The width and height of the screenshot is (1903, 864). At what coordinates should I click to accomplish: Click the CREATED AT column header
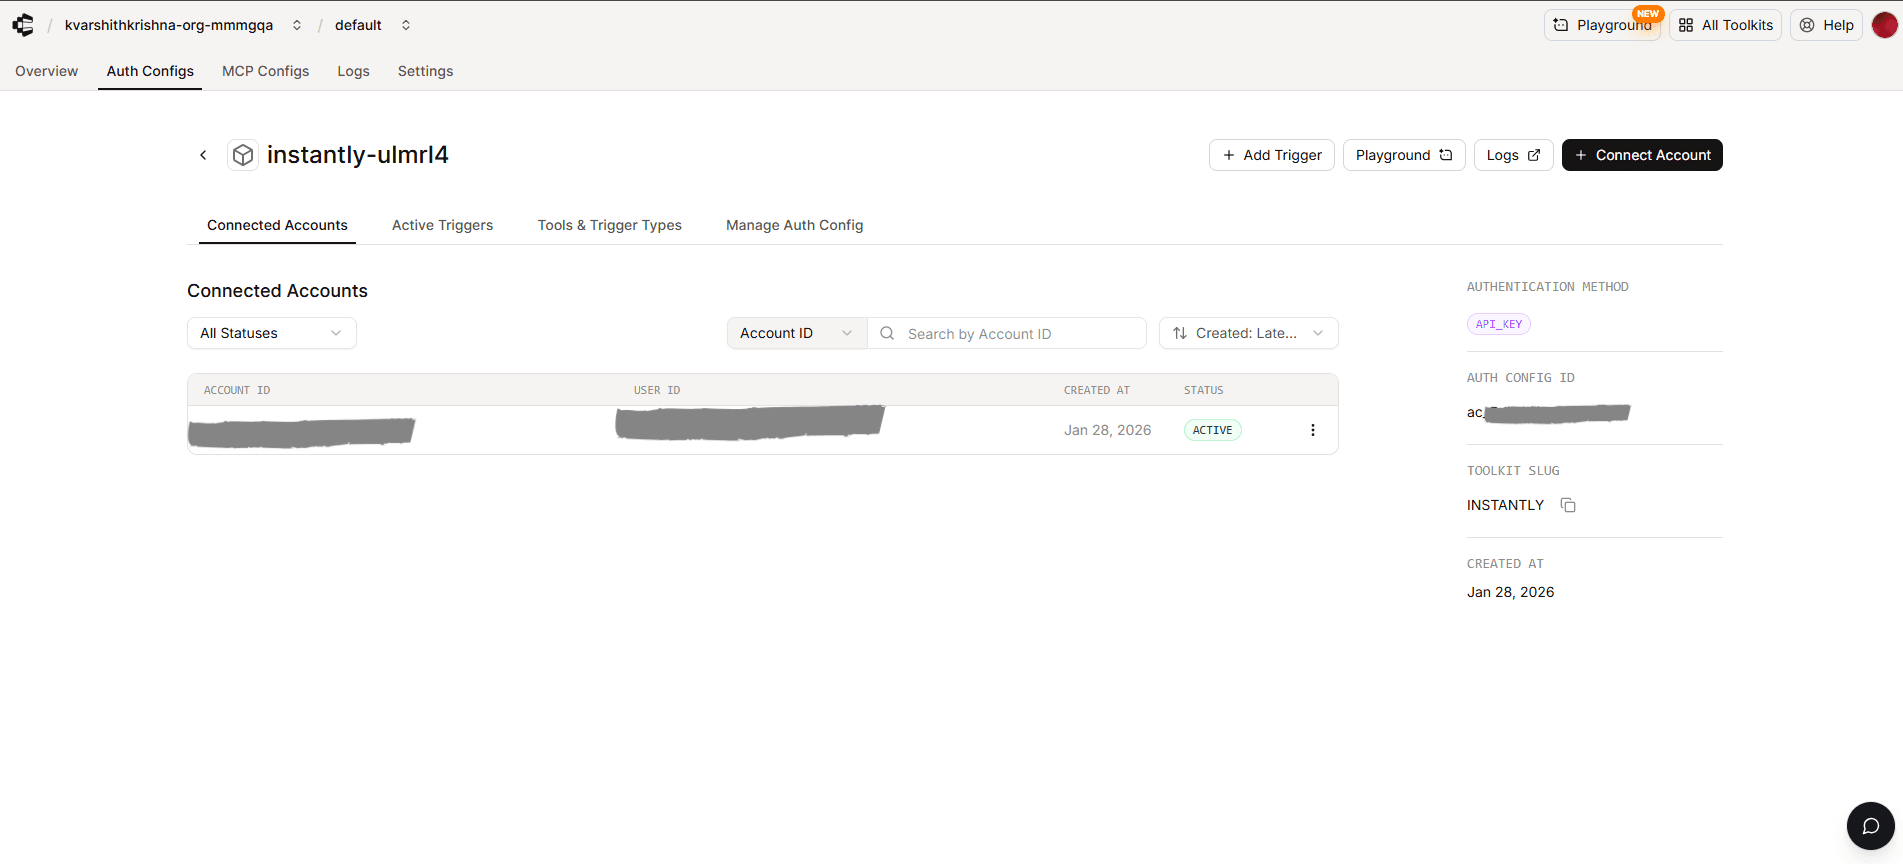click(1097, 390)
